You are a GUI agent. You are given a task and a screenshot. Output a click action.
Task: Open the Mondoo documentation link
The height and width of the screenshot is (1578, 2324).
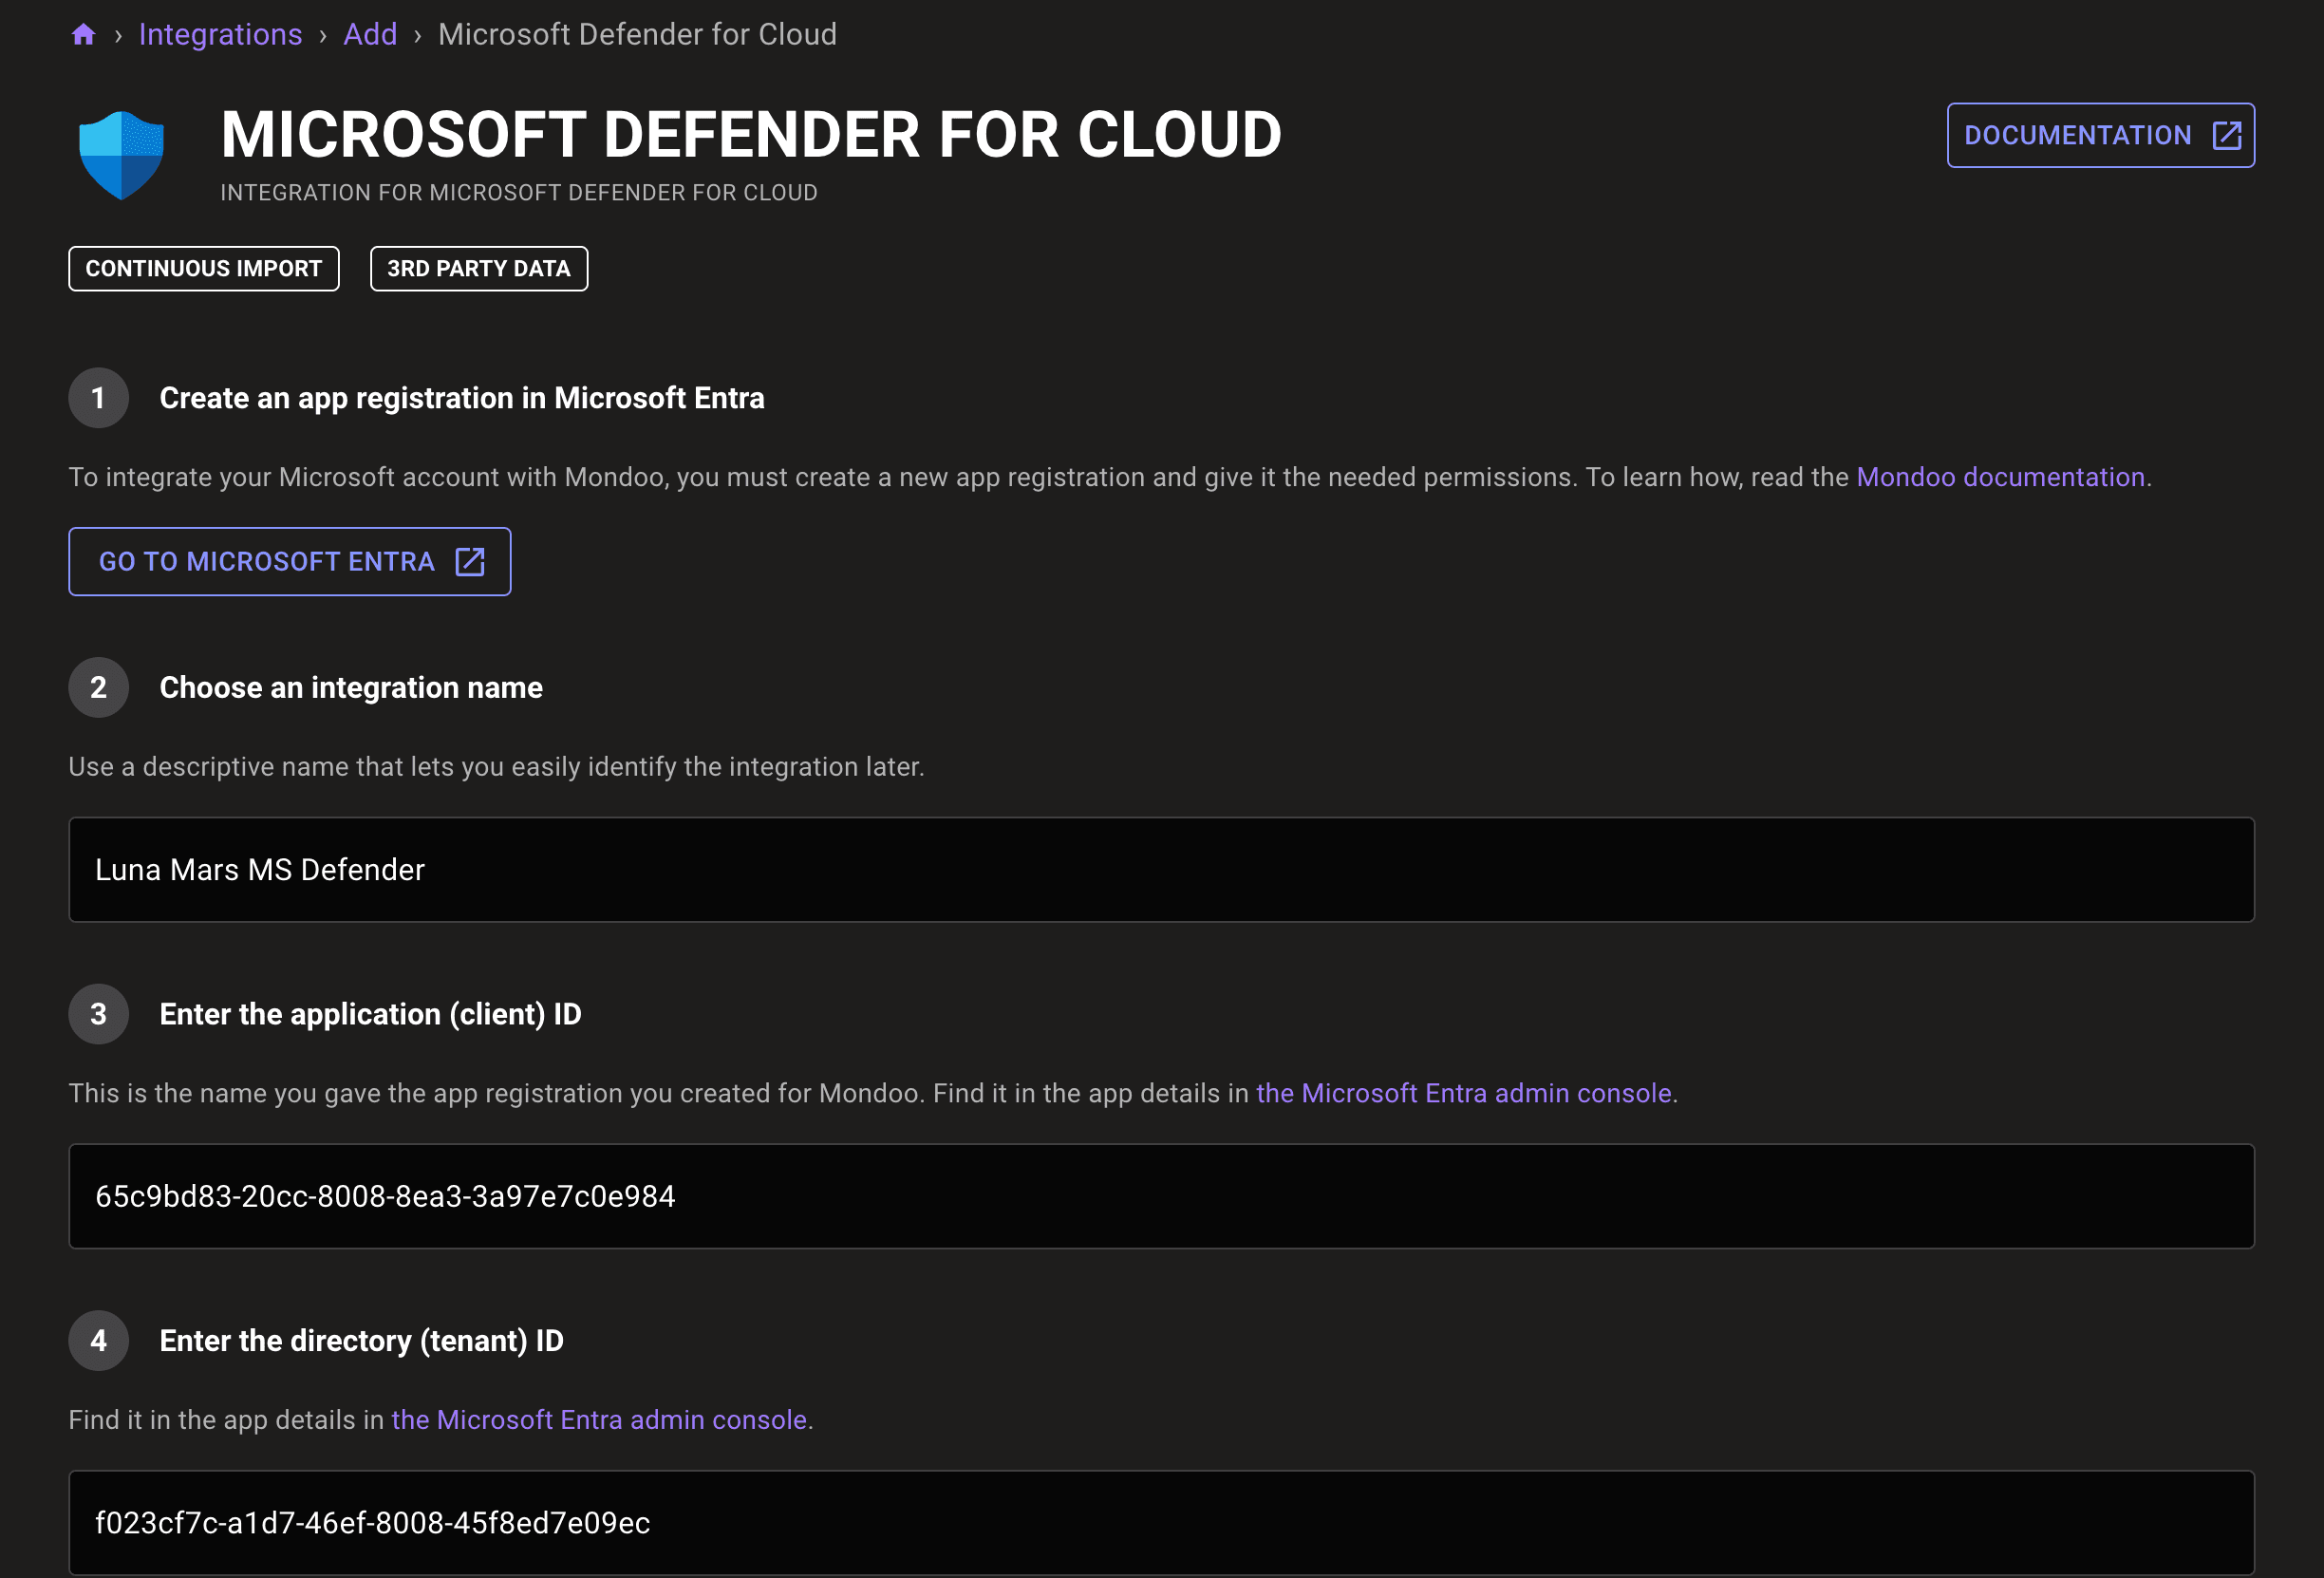click(x=2000, y=477)
